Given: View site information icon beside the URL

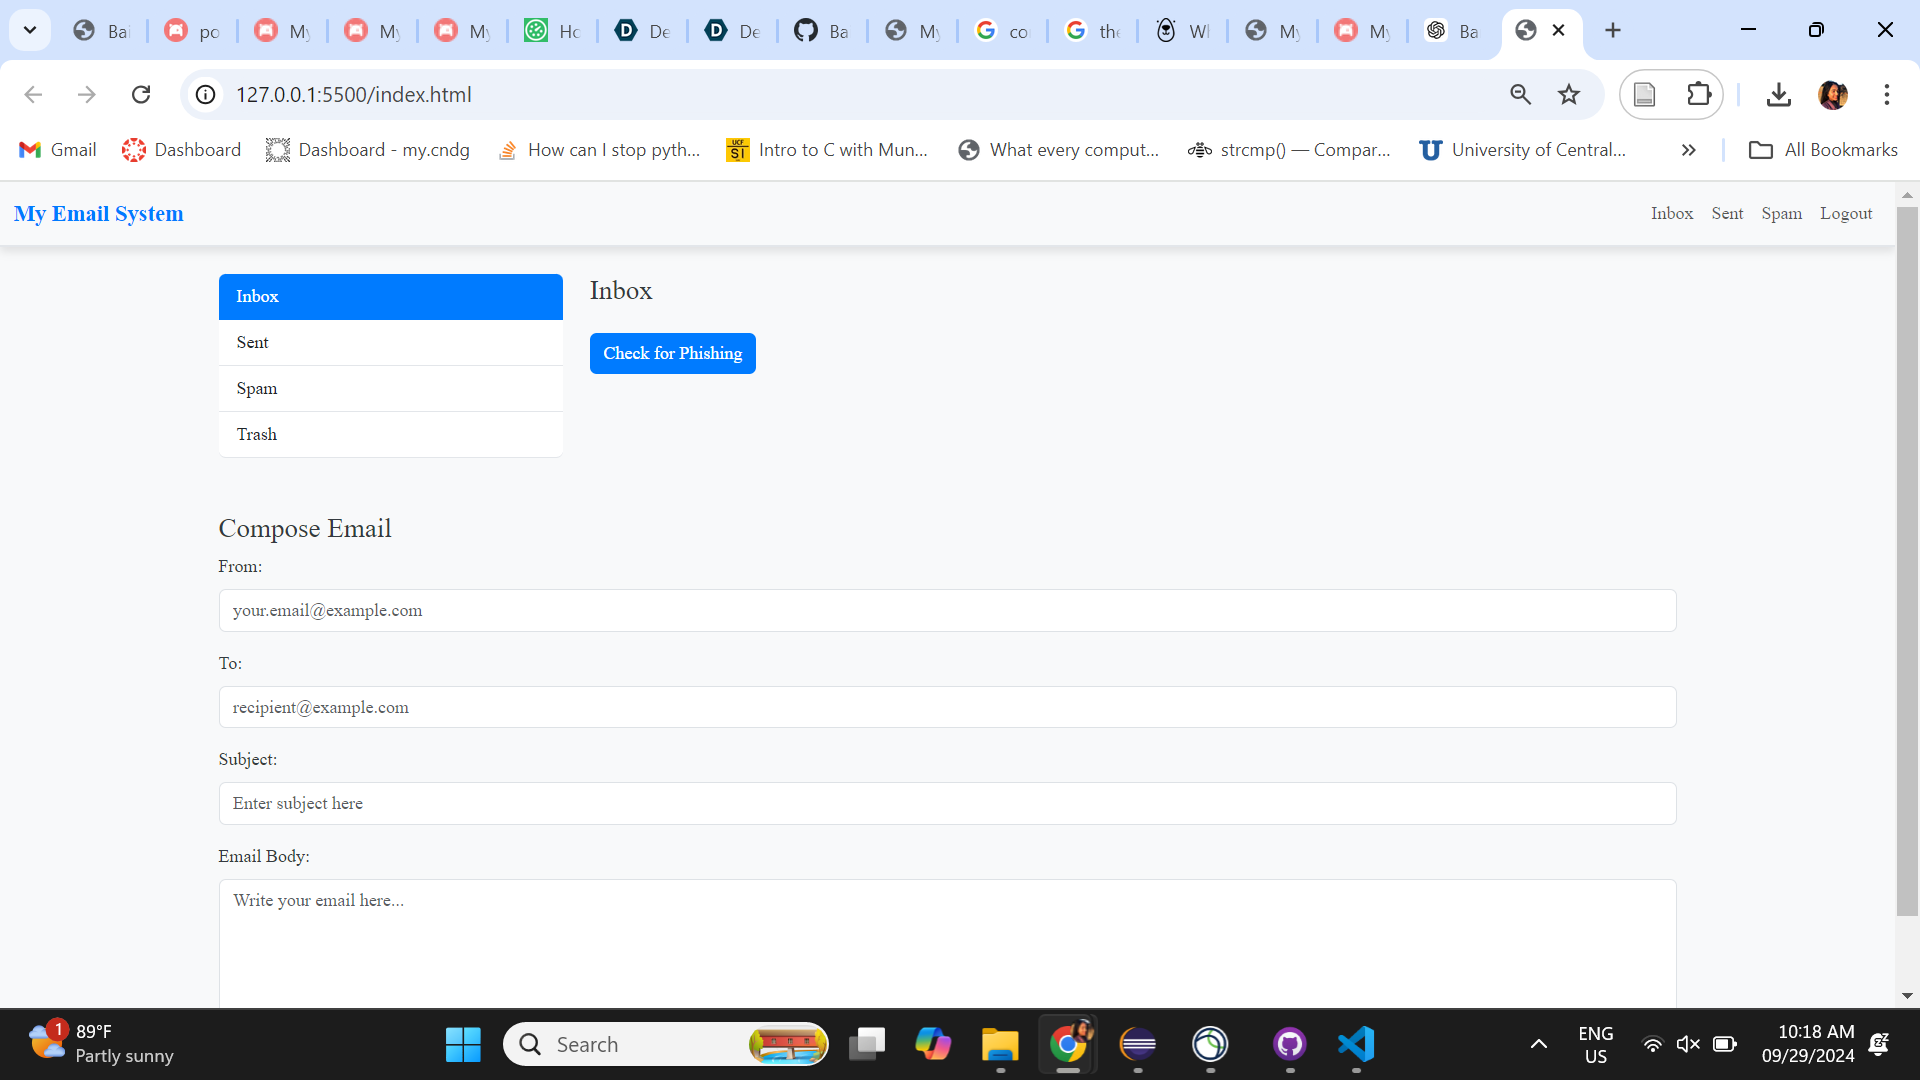Looking at the screenshot, I should pos(205,94).
